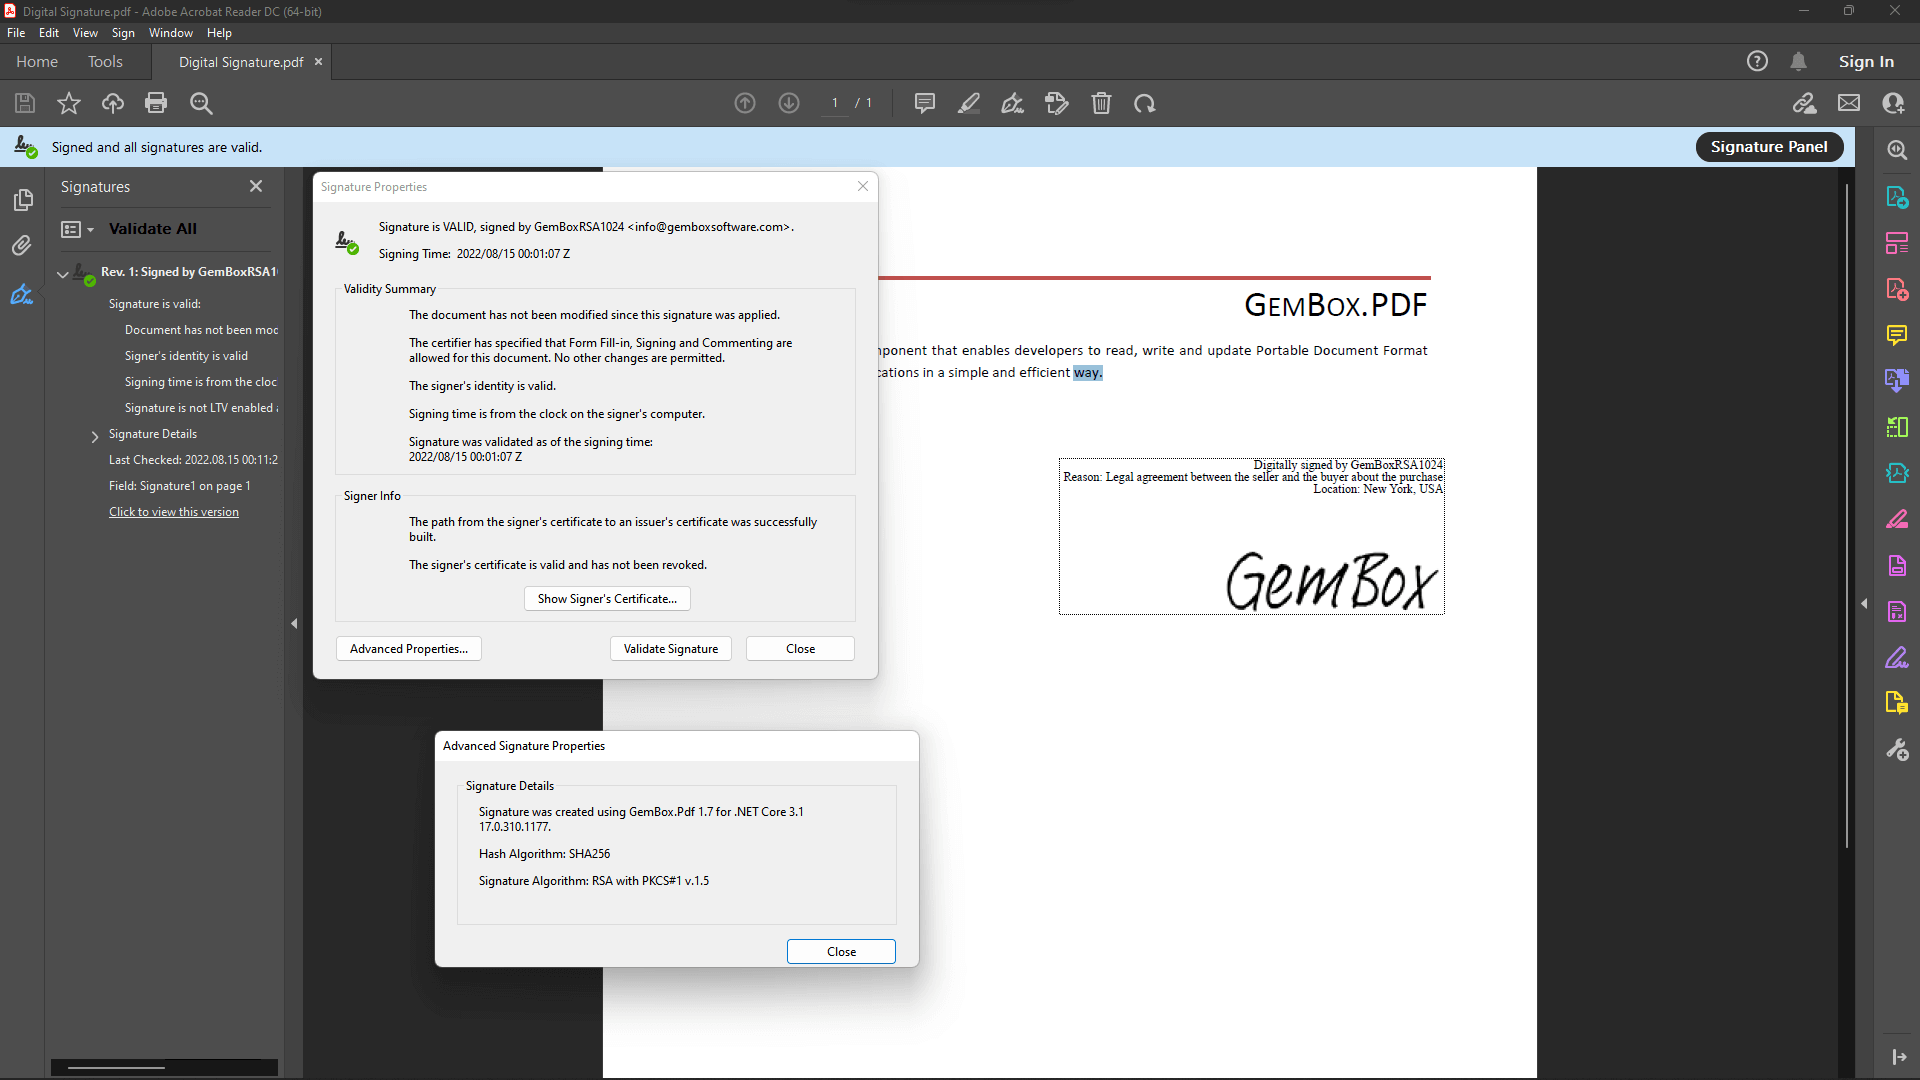
Task: Click Show Signer's Certificate button
Action: point(607,599)
